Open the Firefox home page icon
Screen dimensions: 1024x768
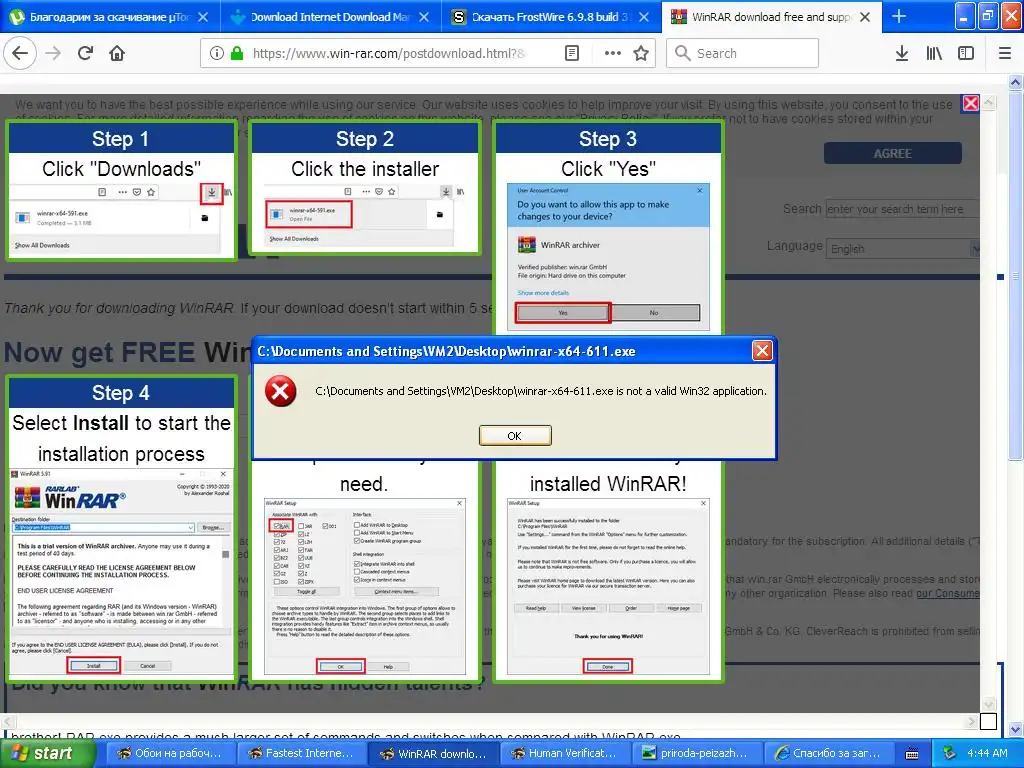[117, 53]
